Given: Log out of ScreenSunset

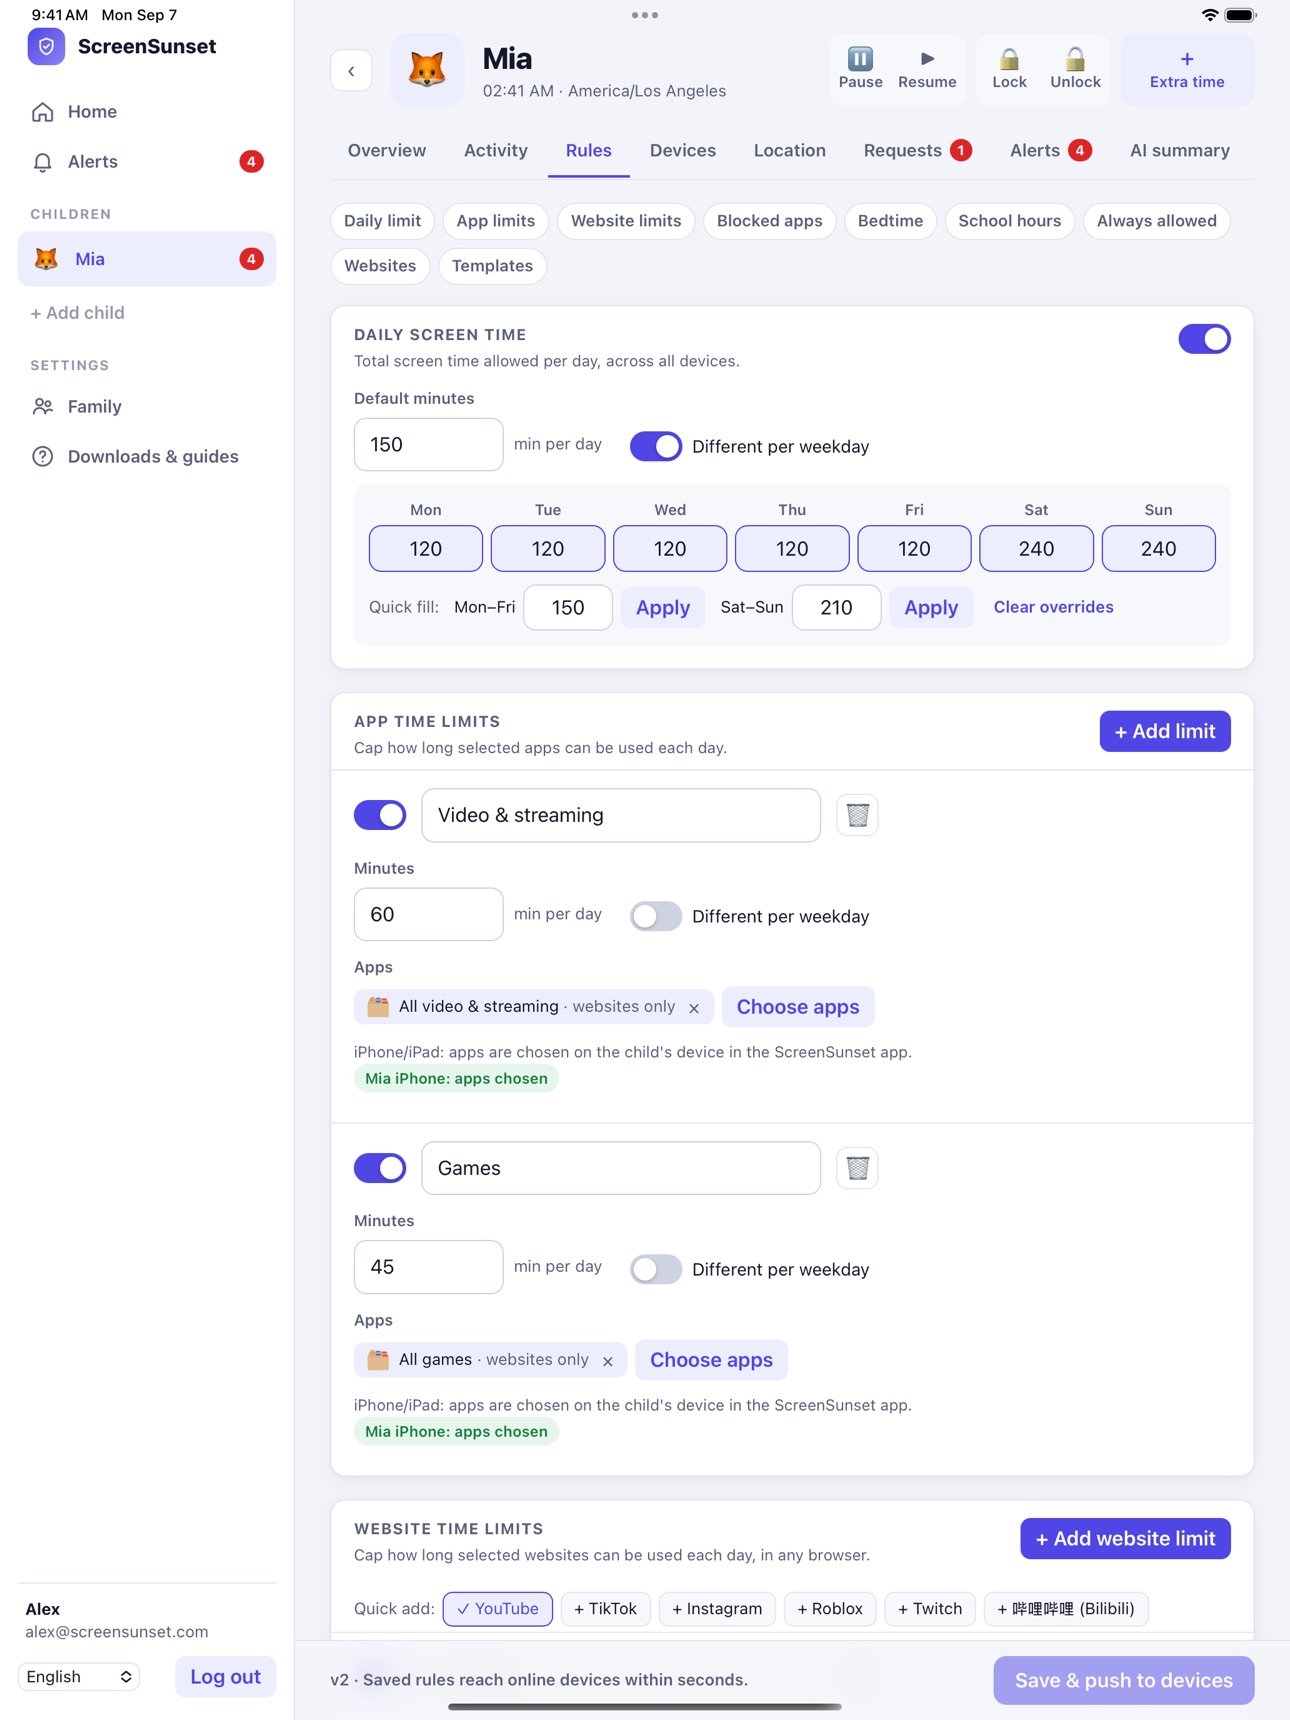Looking at the screenshot, I should pos(225,1677).
